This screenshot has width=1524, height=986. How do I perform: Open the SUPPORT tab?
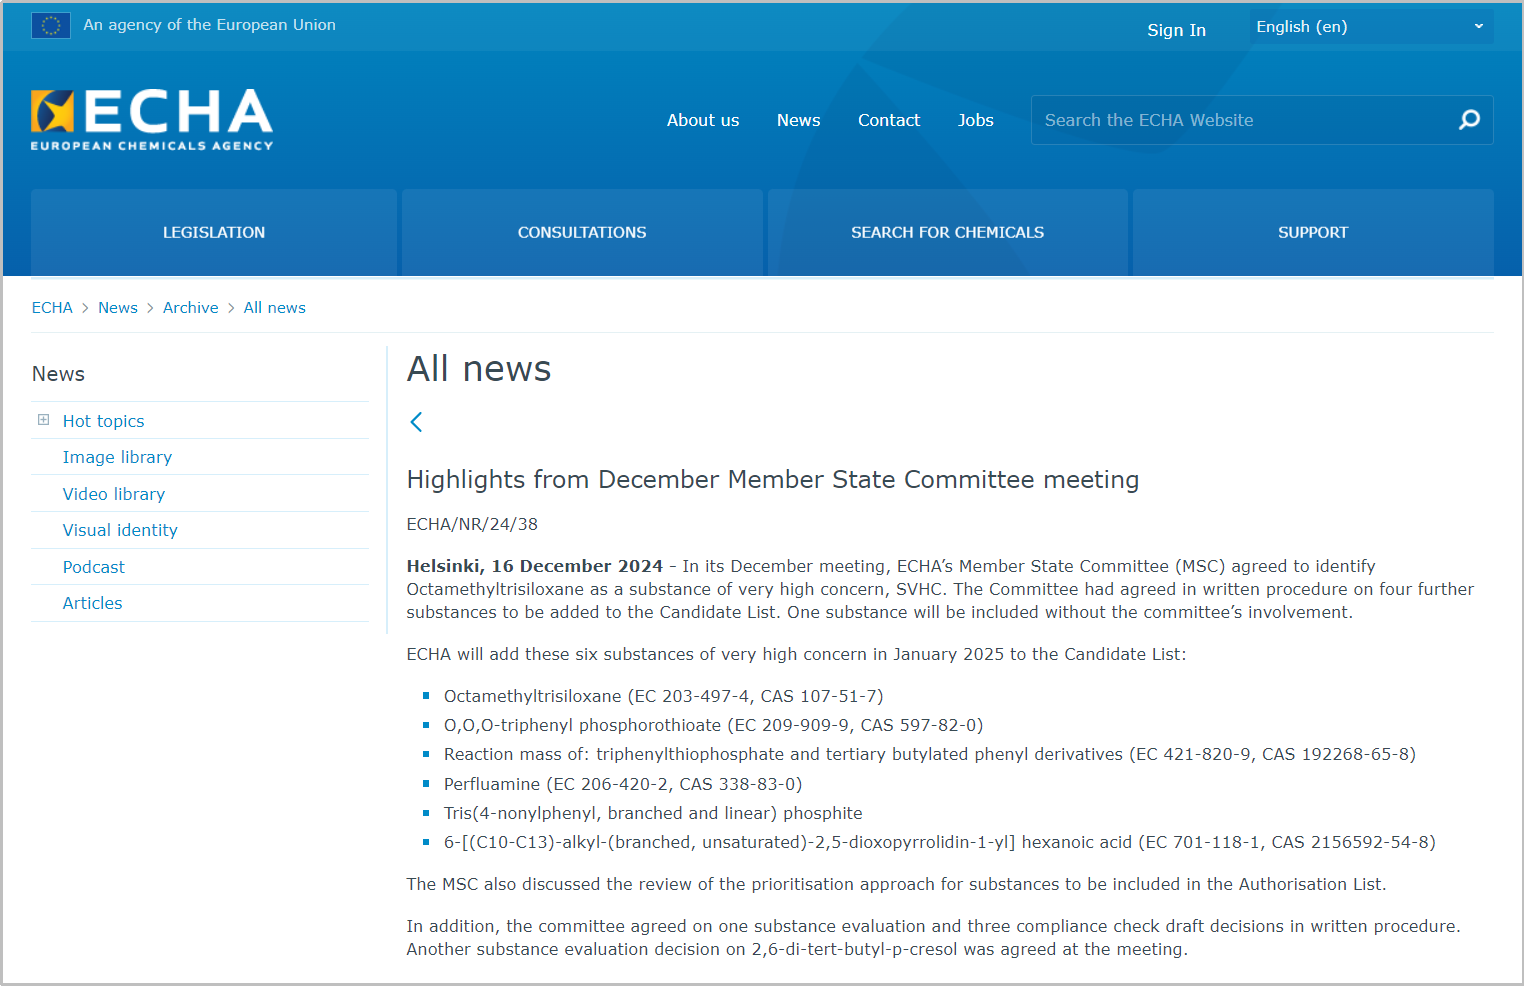pyautogui.click(x=1313, y=232)
